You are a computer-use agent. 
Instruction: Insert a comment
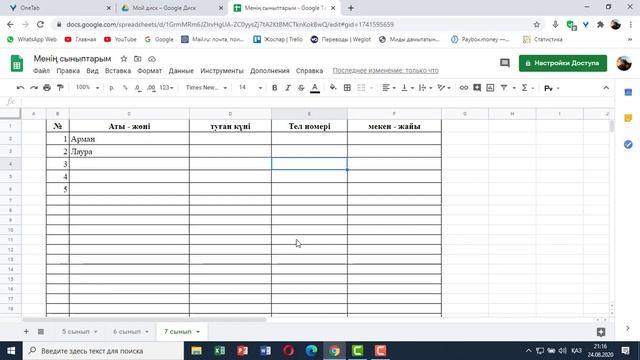(477, 88)
